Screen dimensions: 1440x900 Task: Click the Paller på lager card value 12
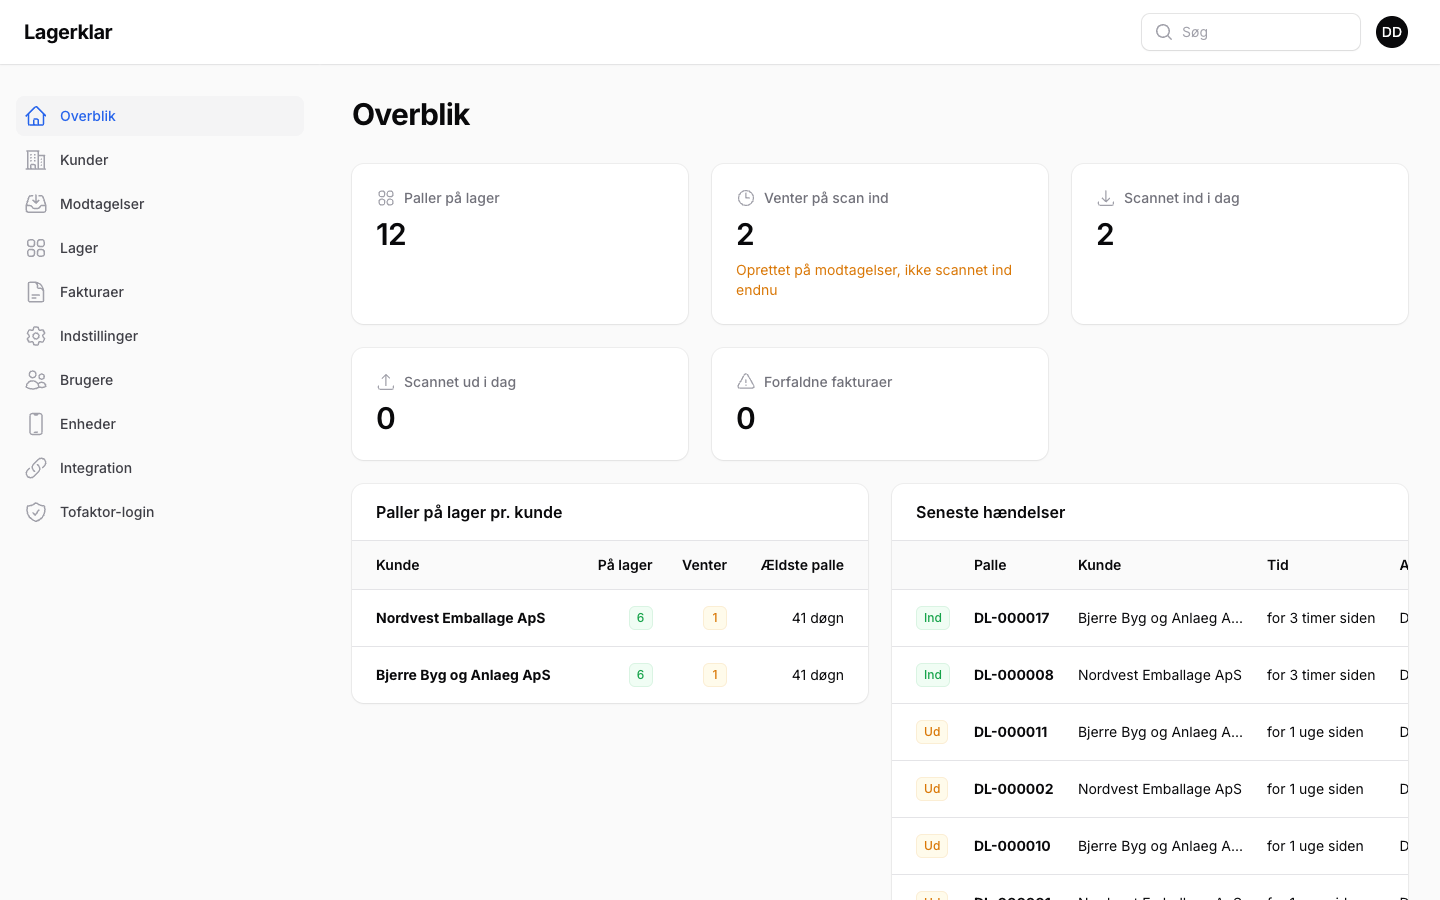[391, 234]
